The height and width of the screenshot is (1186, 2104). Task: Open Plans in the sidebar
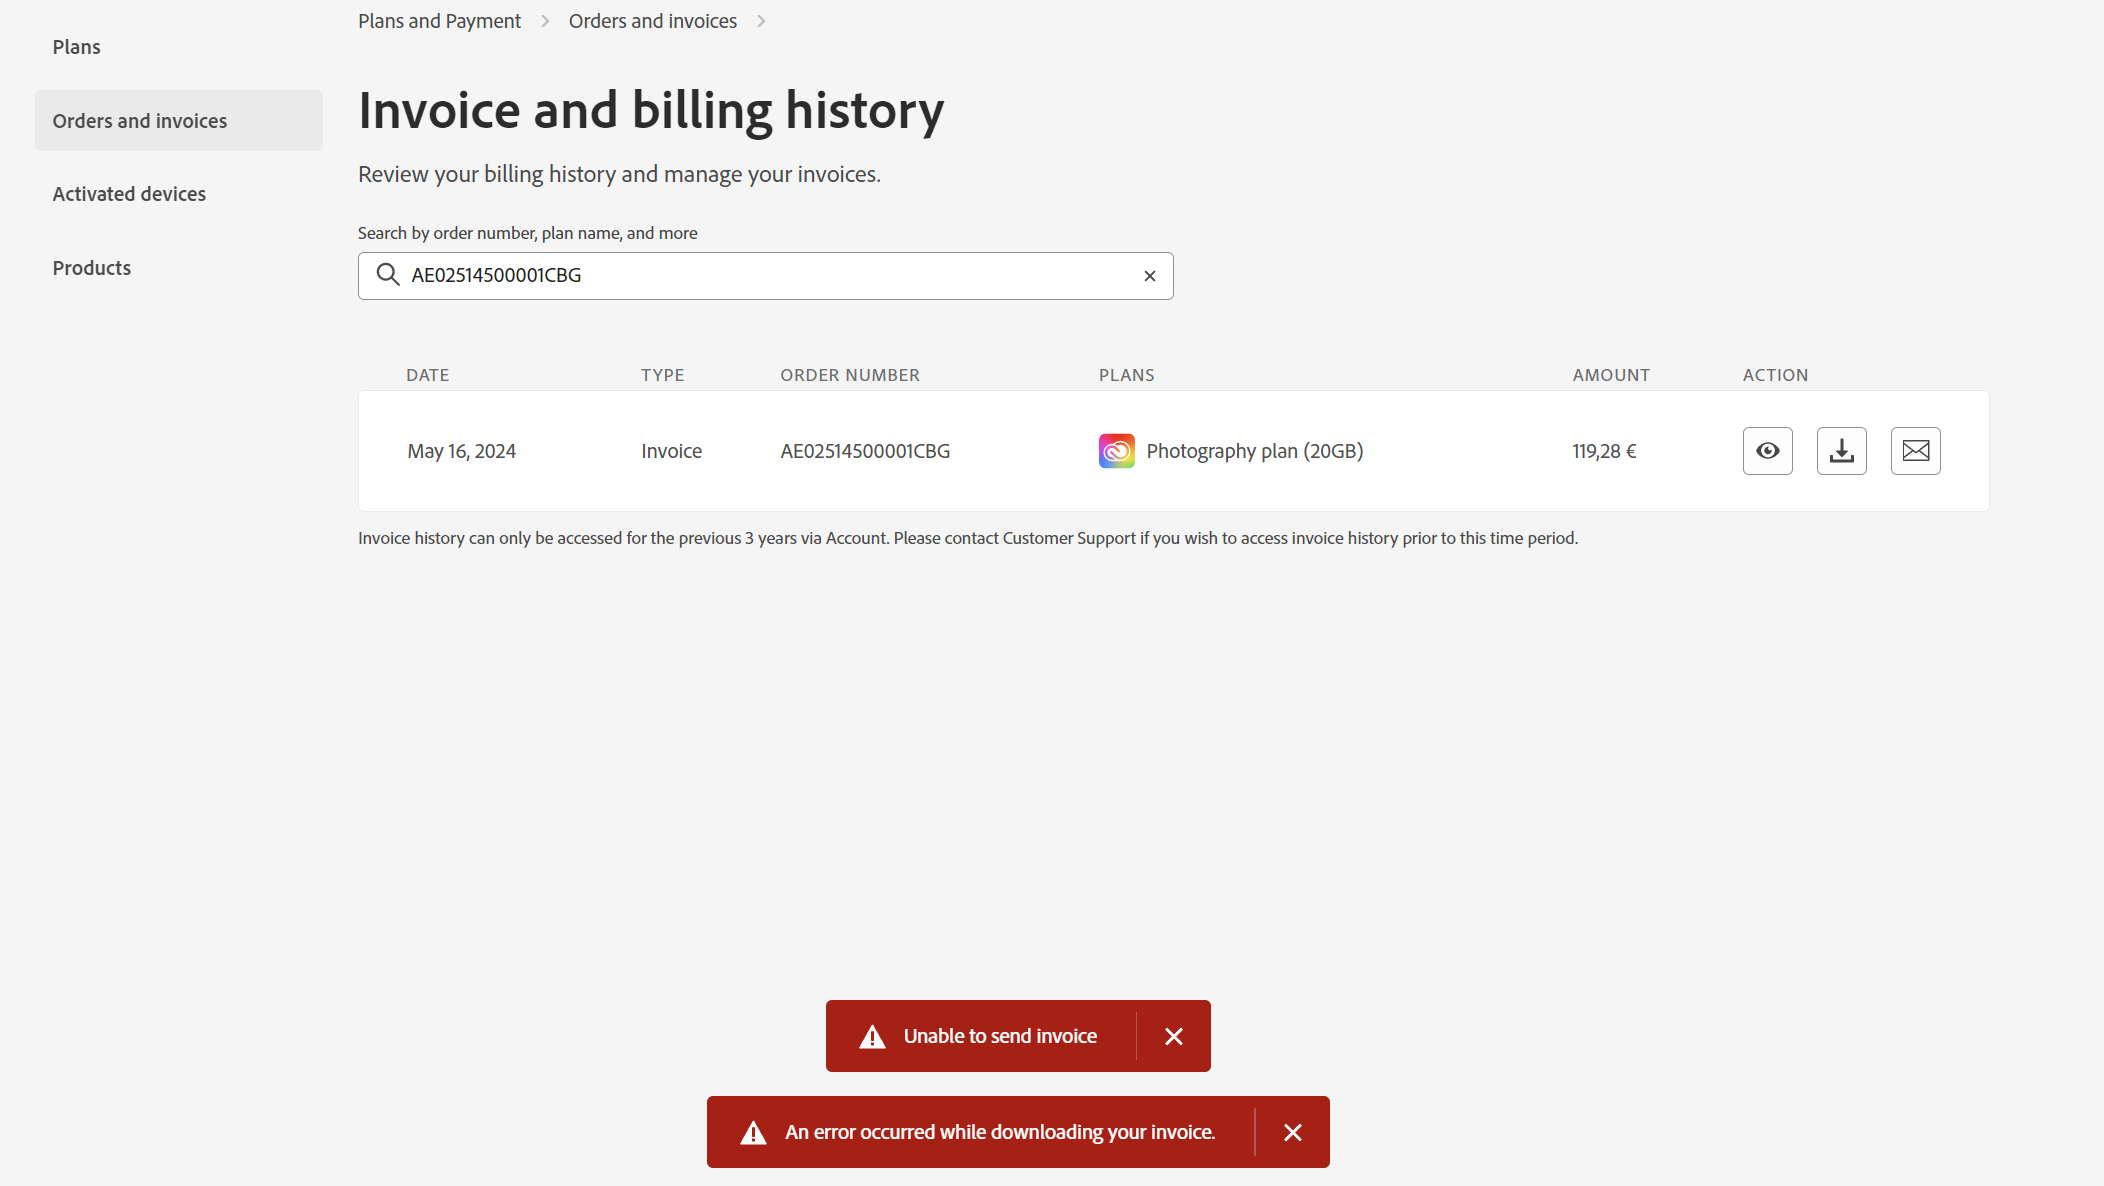(x=76, y=46)
